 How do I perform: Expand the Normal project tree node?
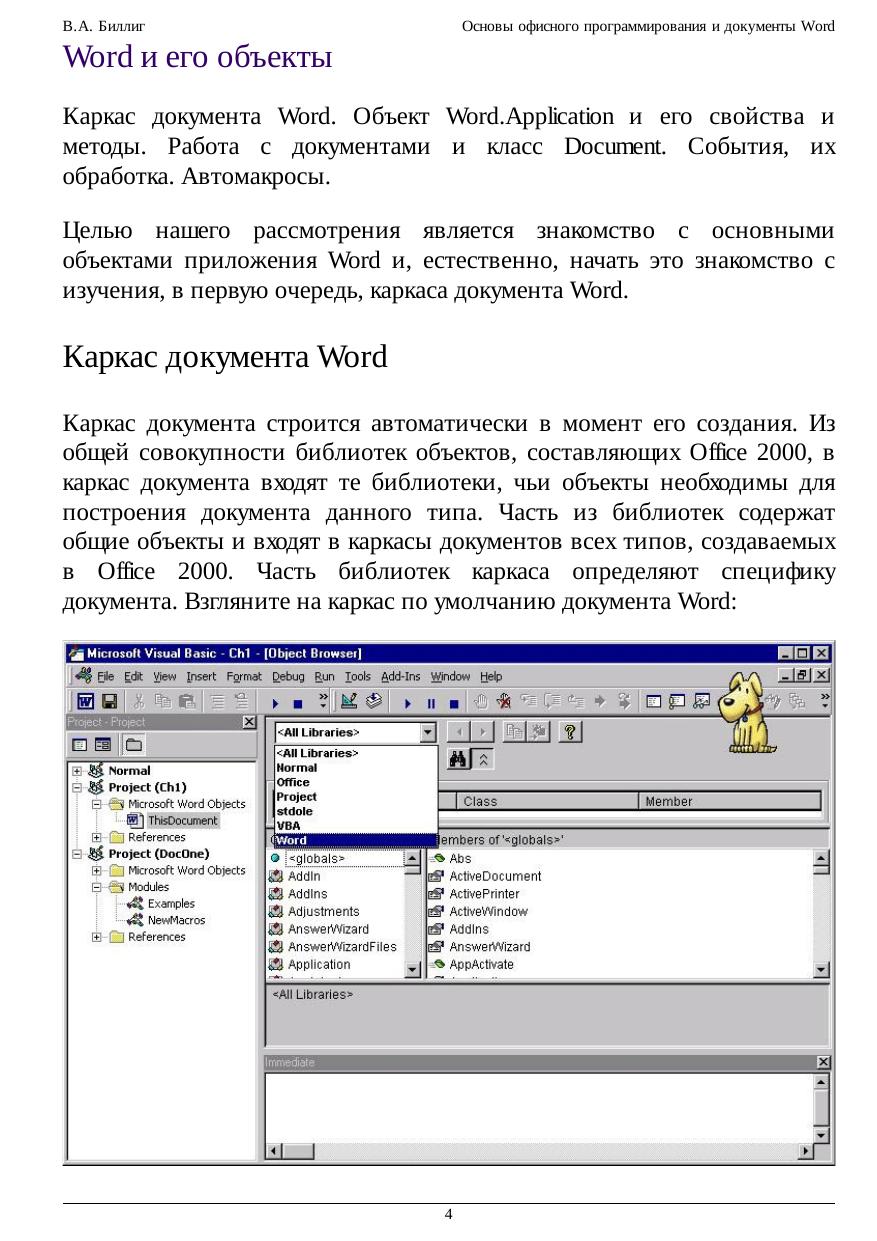[x=77, y=771]
